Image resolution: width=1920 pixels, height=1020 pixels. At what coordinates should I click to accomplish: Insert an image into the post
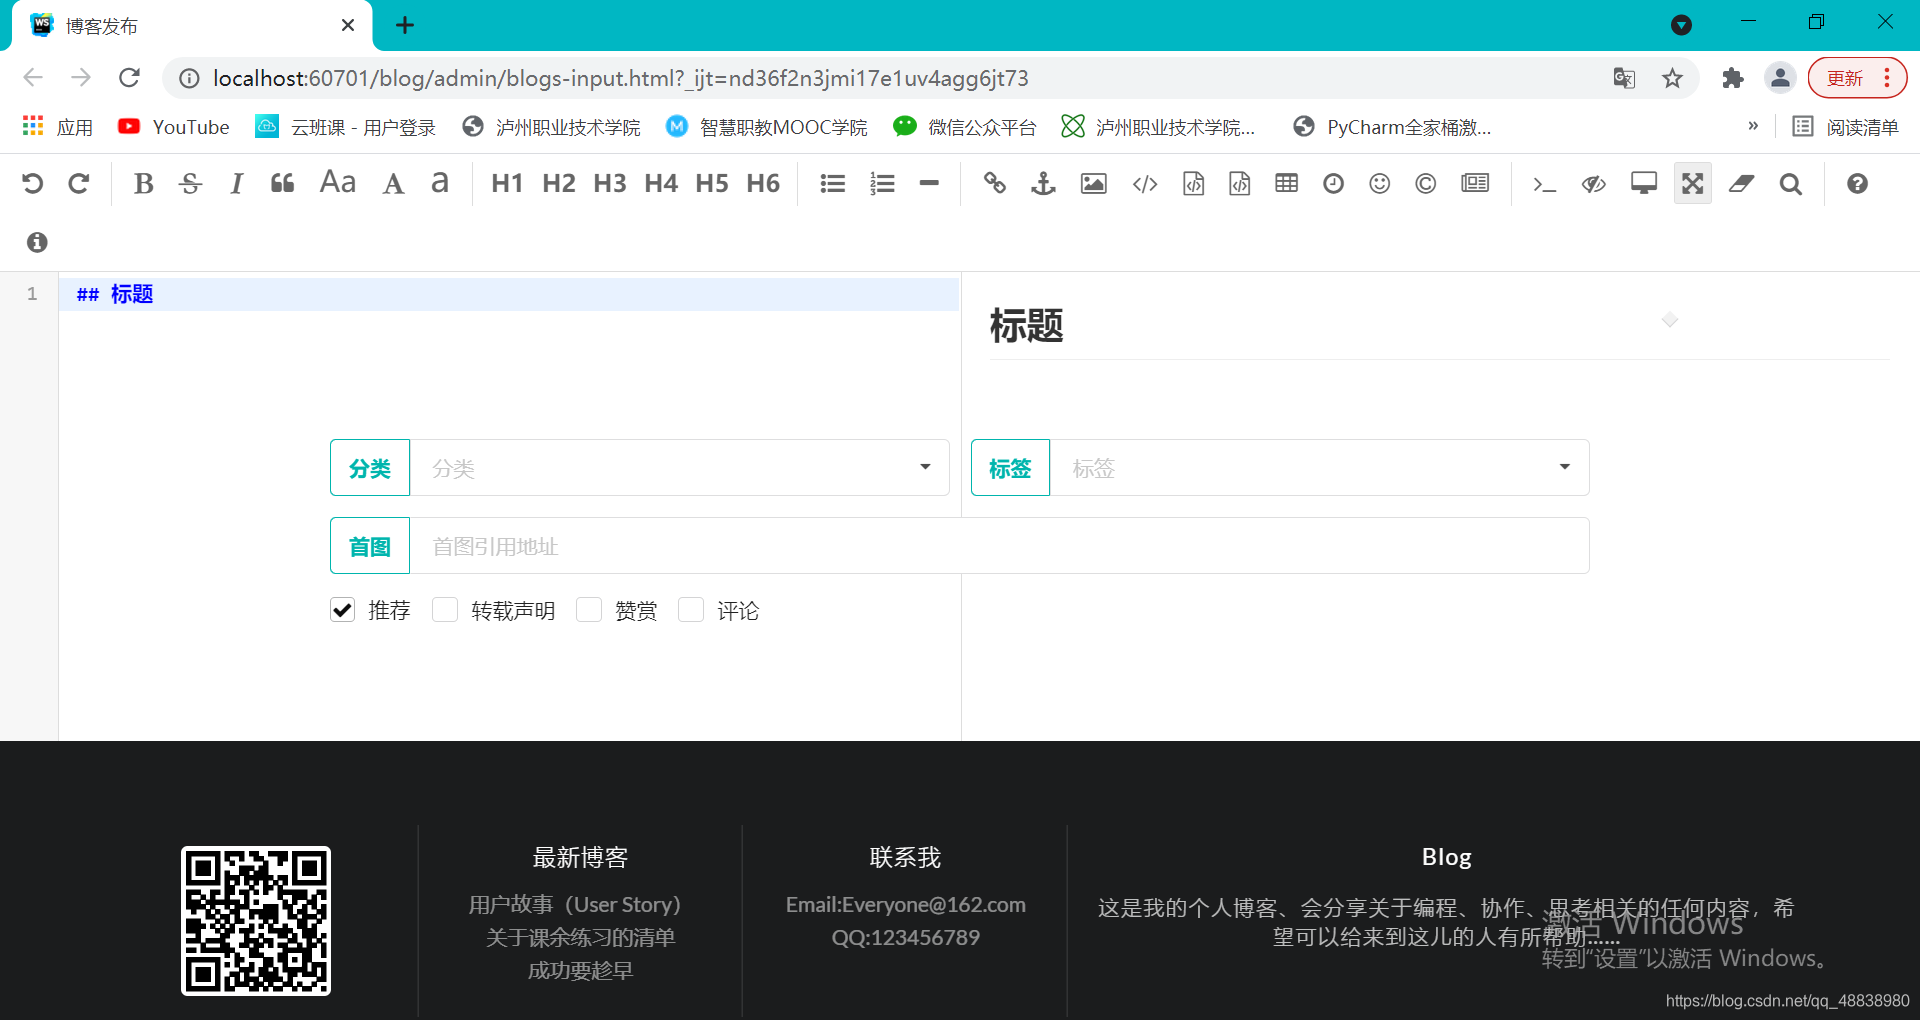1092,183
